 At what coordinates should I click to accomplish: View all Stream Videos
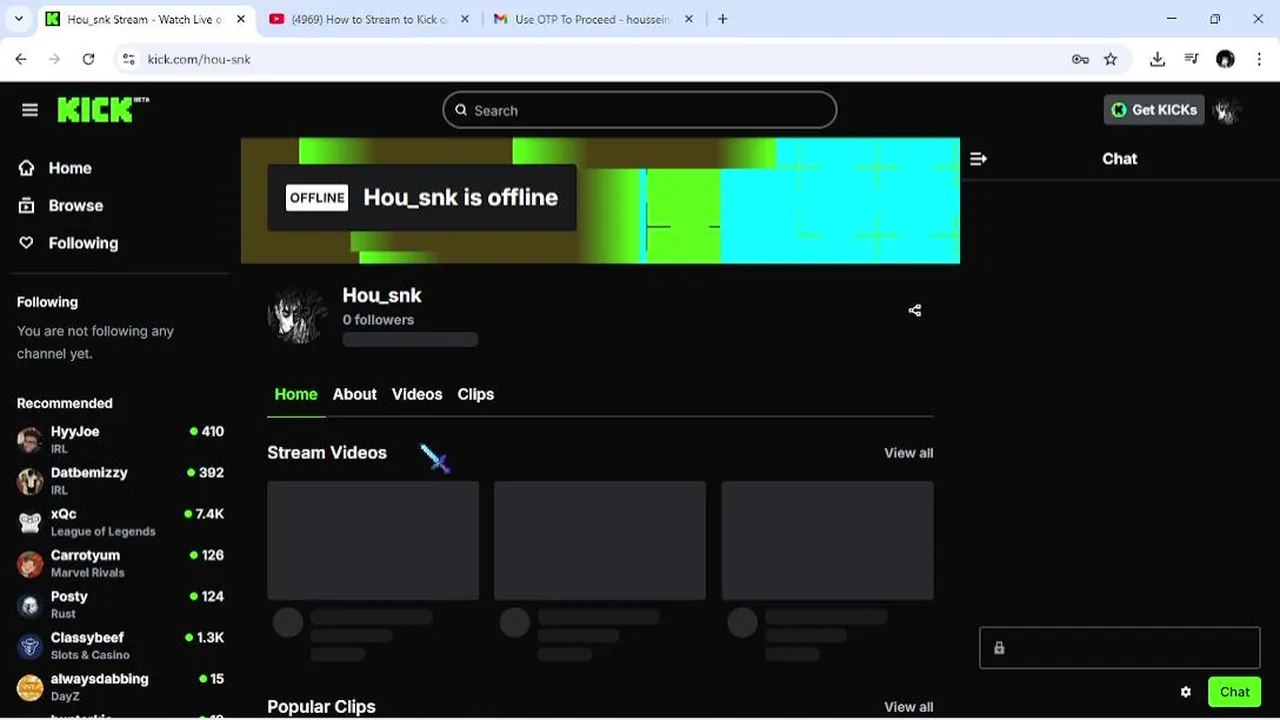pyautogui.click(x=908, y=453)
